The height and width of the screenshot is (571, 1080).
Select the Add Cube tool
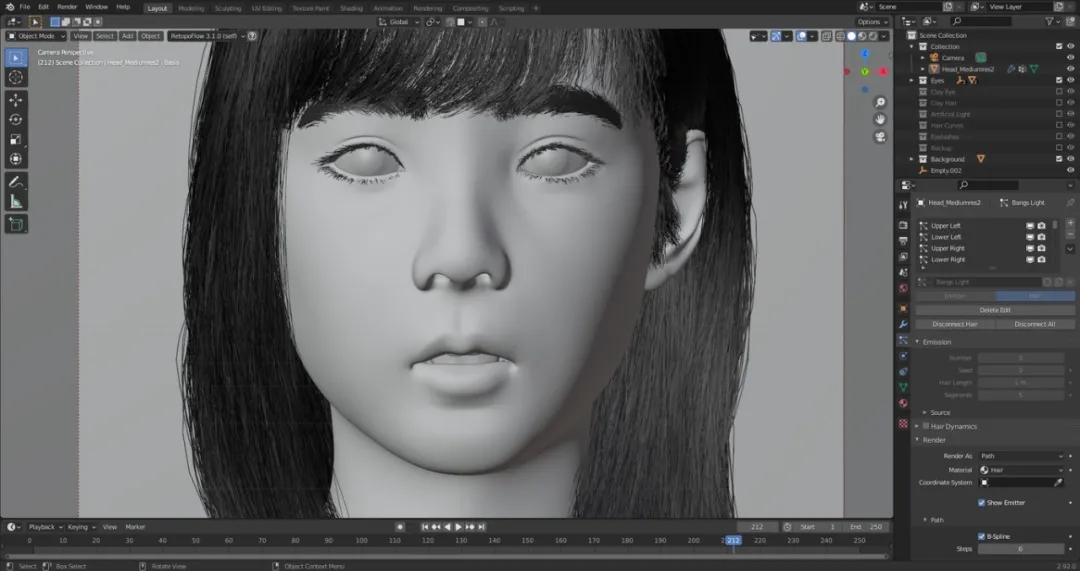click(16, 225)
